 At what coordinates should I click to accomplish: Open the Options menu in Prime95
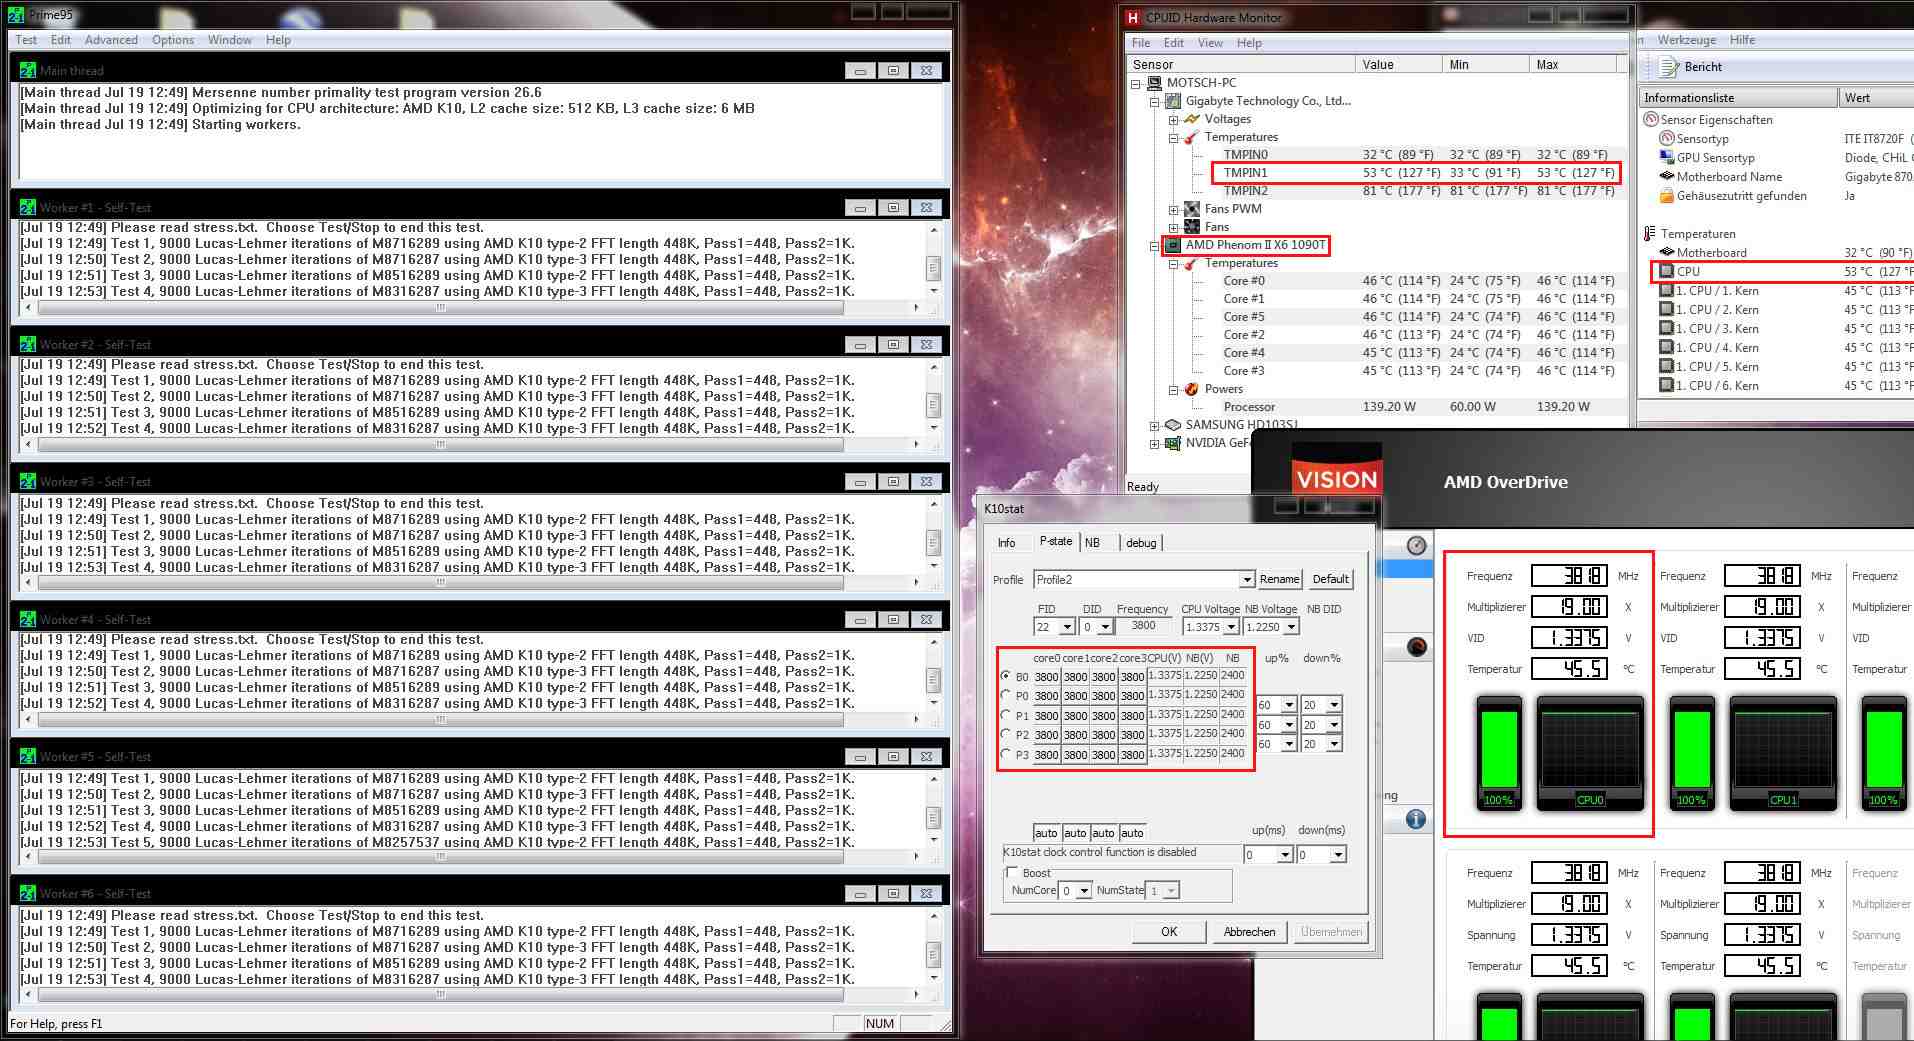point(173,40)
